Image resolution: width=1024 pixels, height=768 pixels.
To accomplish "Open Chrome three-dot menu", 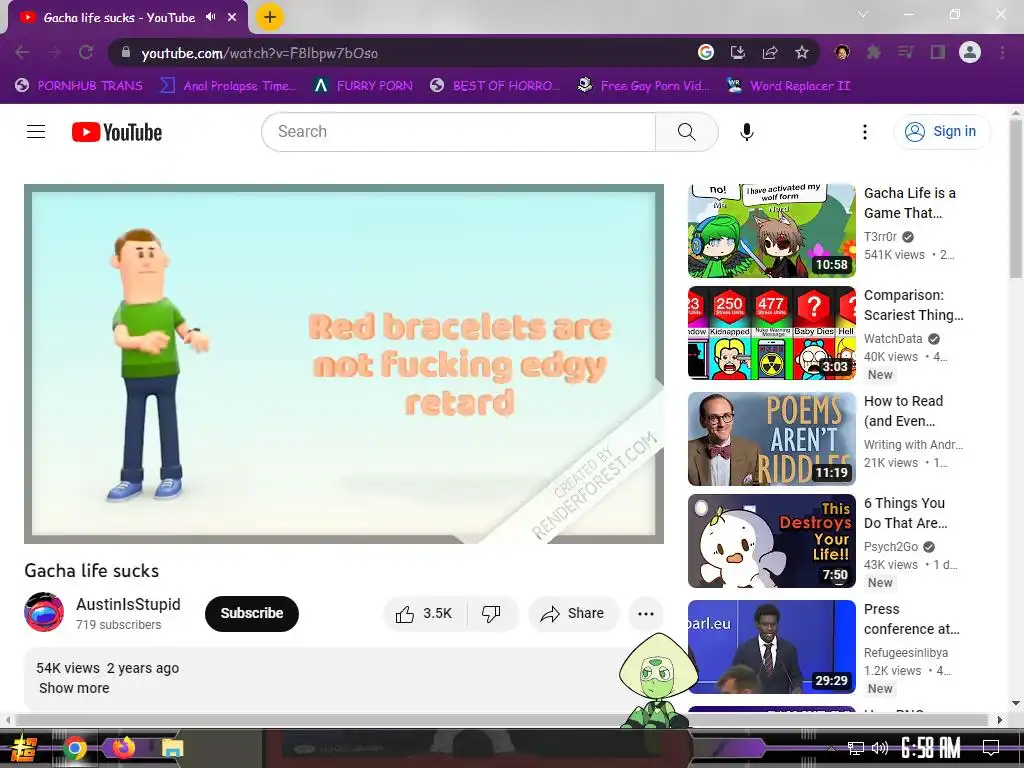I will coord(1002,52).
